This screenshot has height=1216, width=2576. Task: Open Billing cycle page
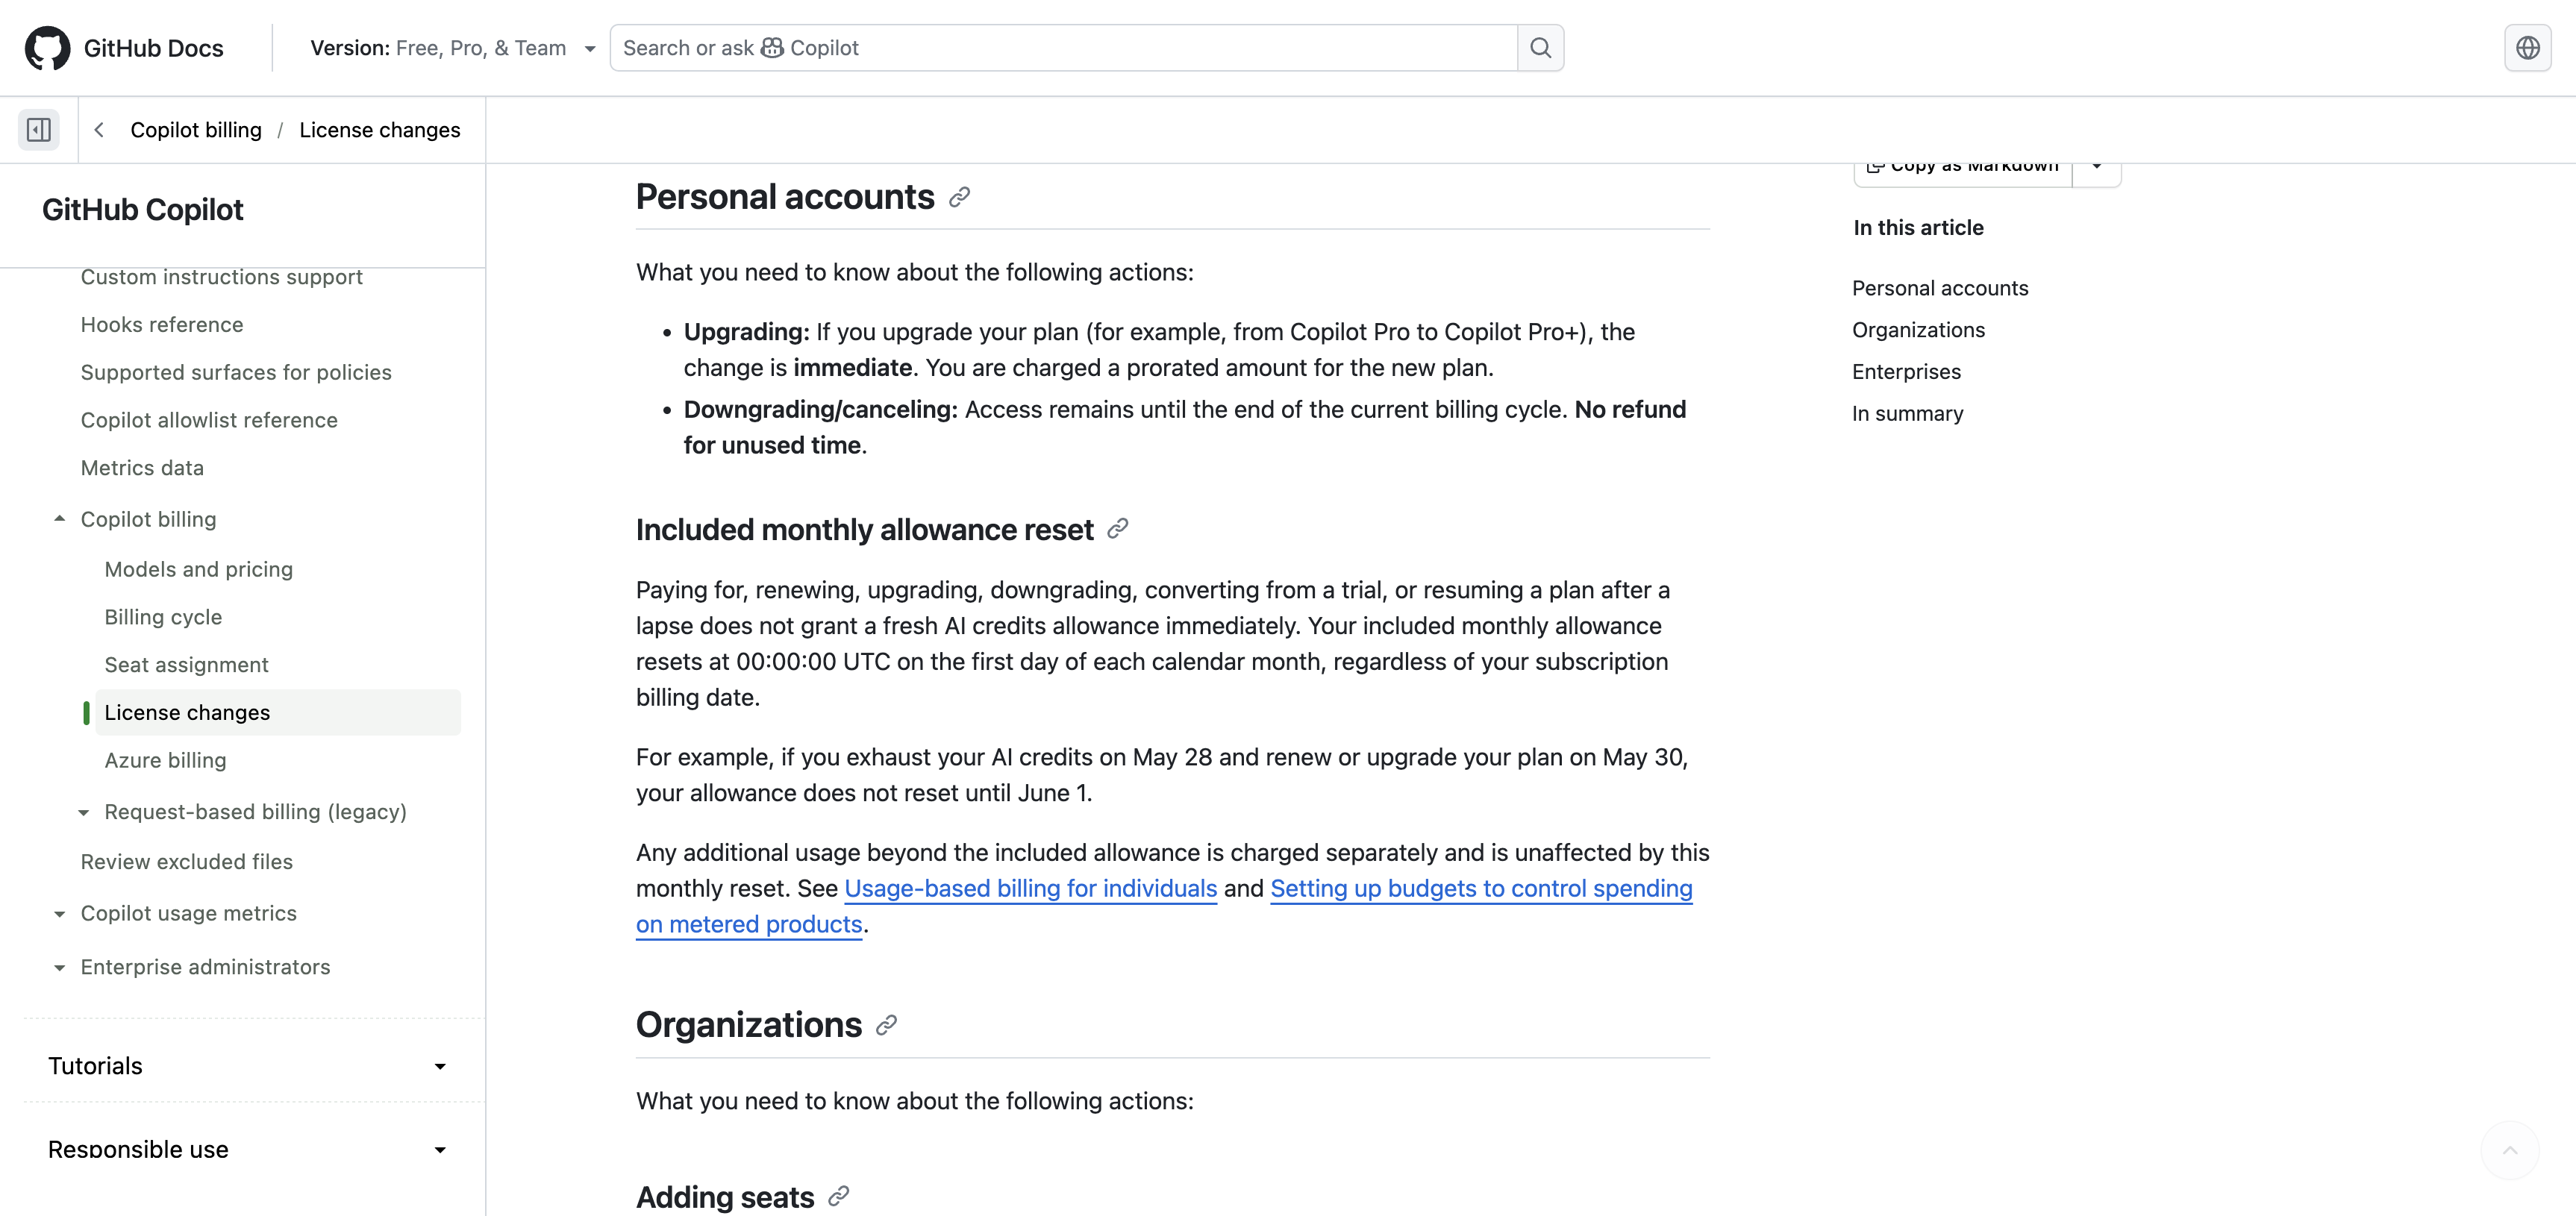point(163,617)
